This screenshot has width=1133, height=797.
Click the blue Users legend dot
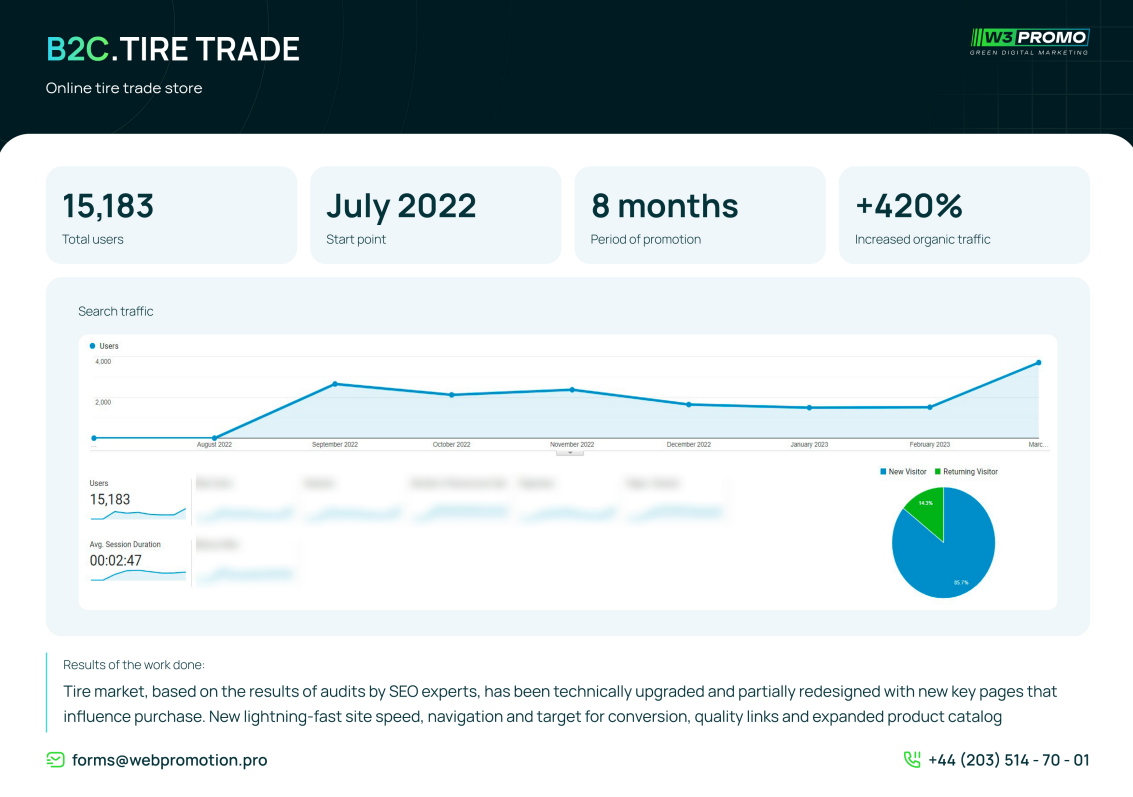tap(93, 346)
